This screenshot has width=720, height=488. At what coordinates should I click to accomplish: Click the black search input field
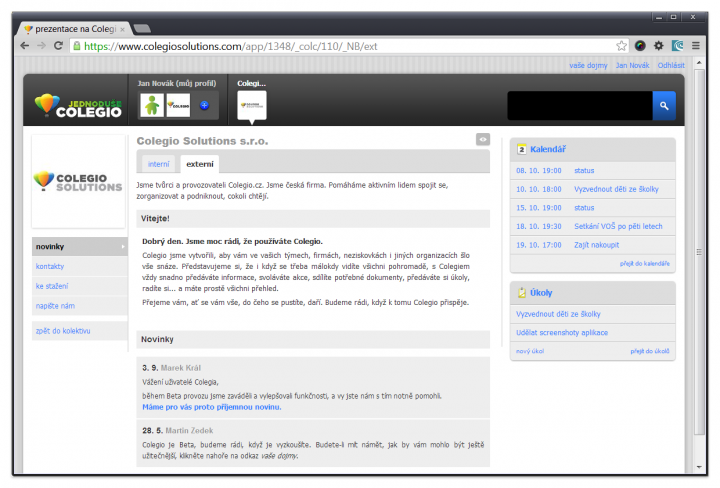[580, 106]
